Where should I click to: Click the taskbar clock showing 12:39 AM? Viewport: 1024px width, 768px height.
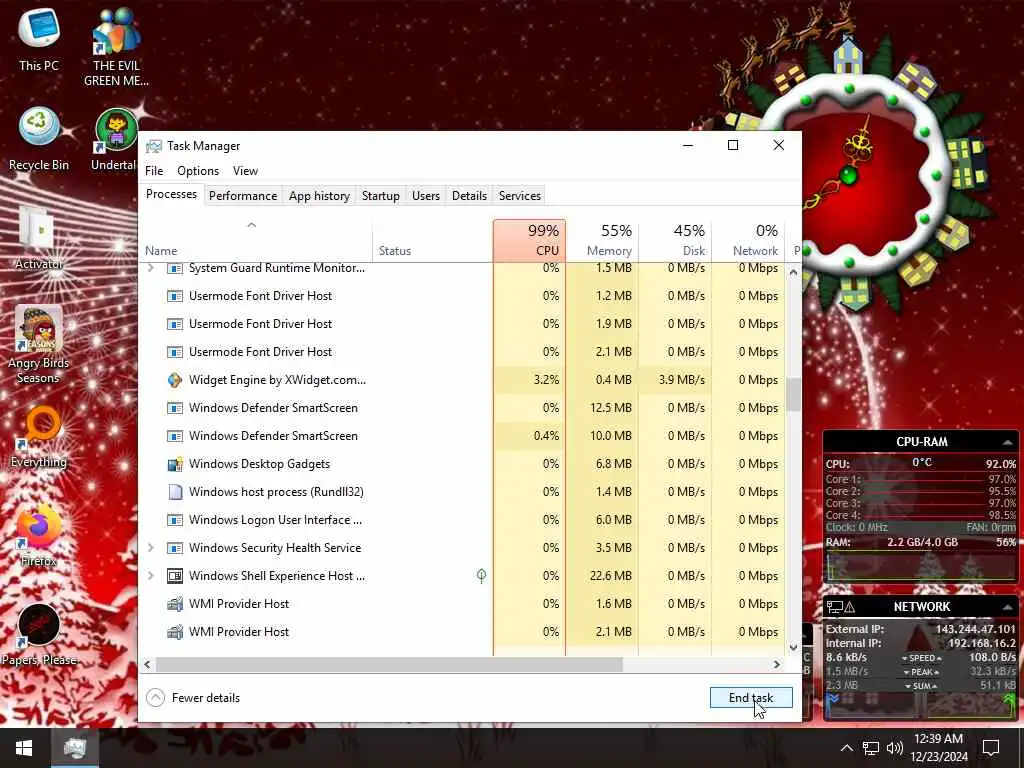(x=938, y=748)
